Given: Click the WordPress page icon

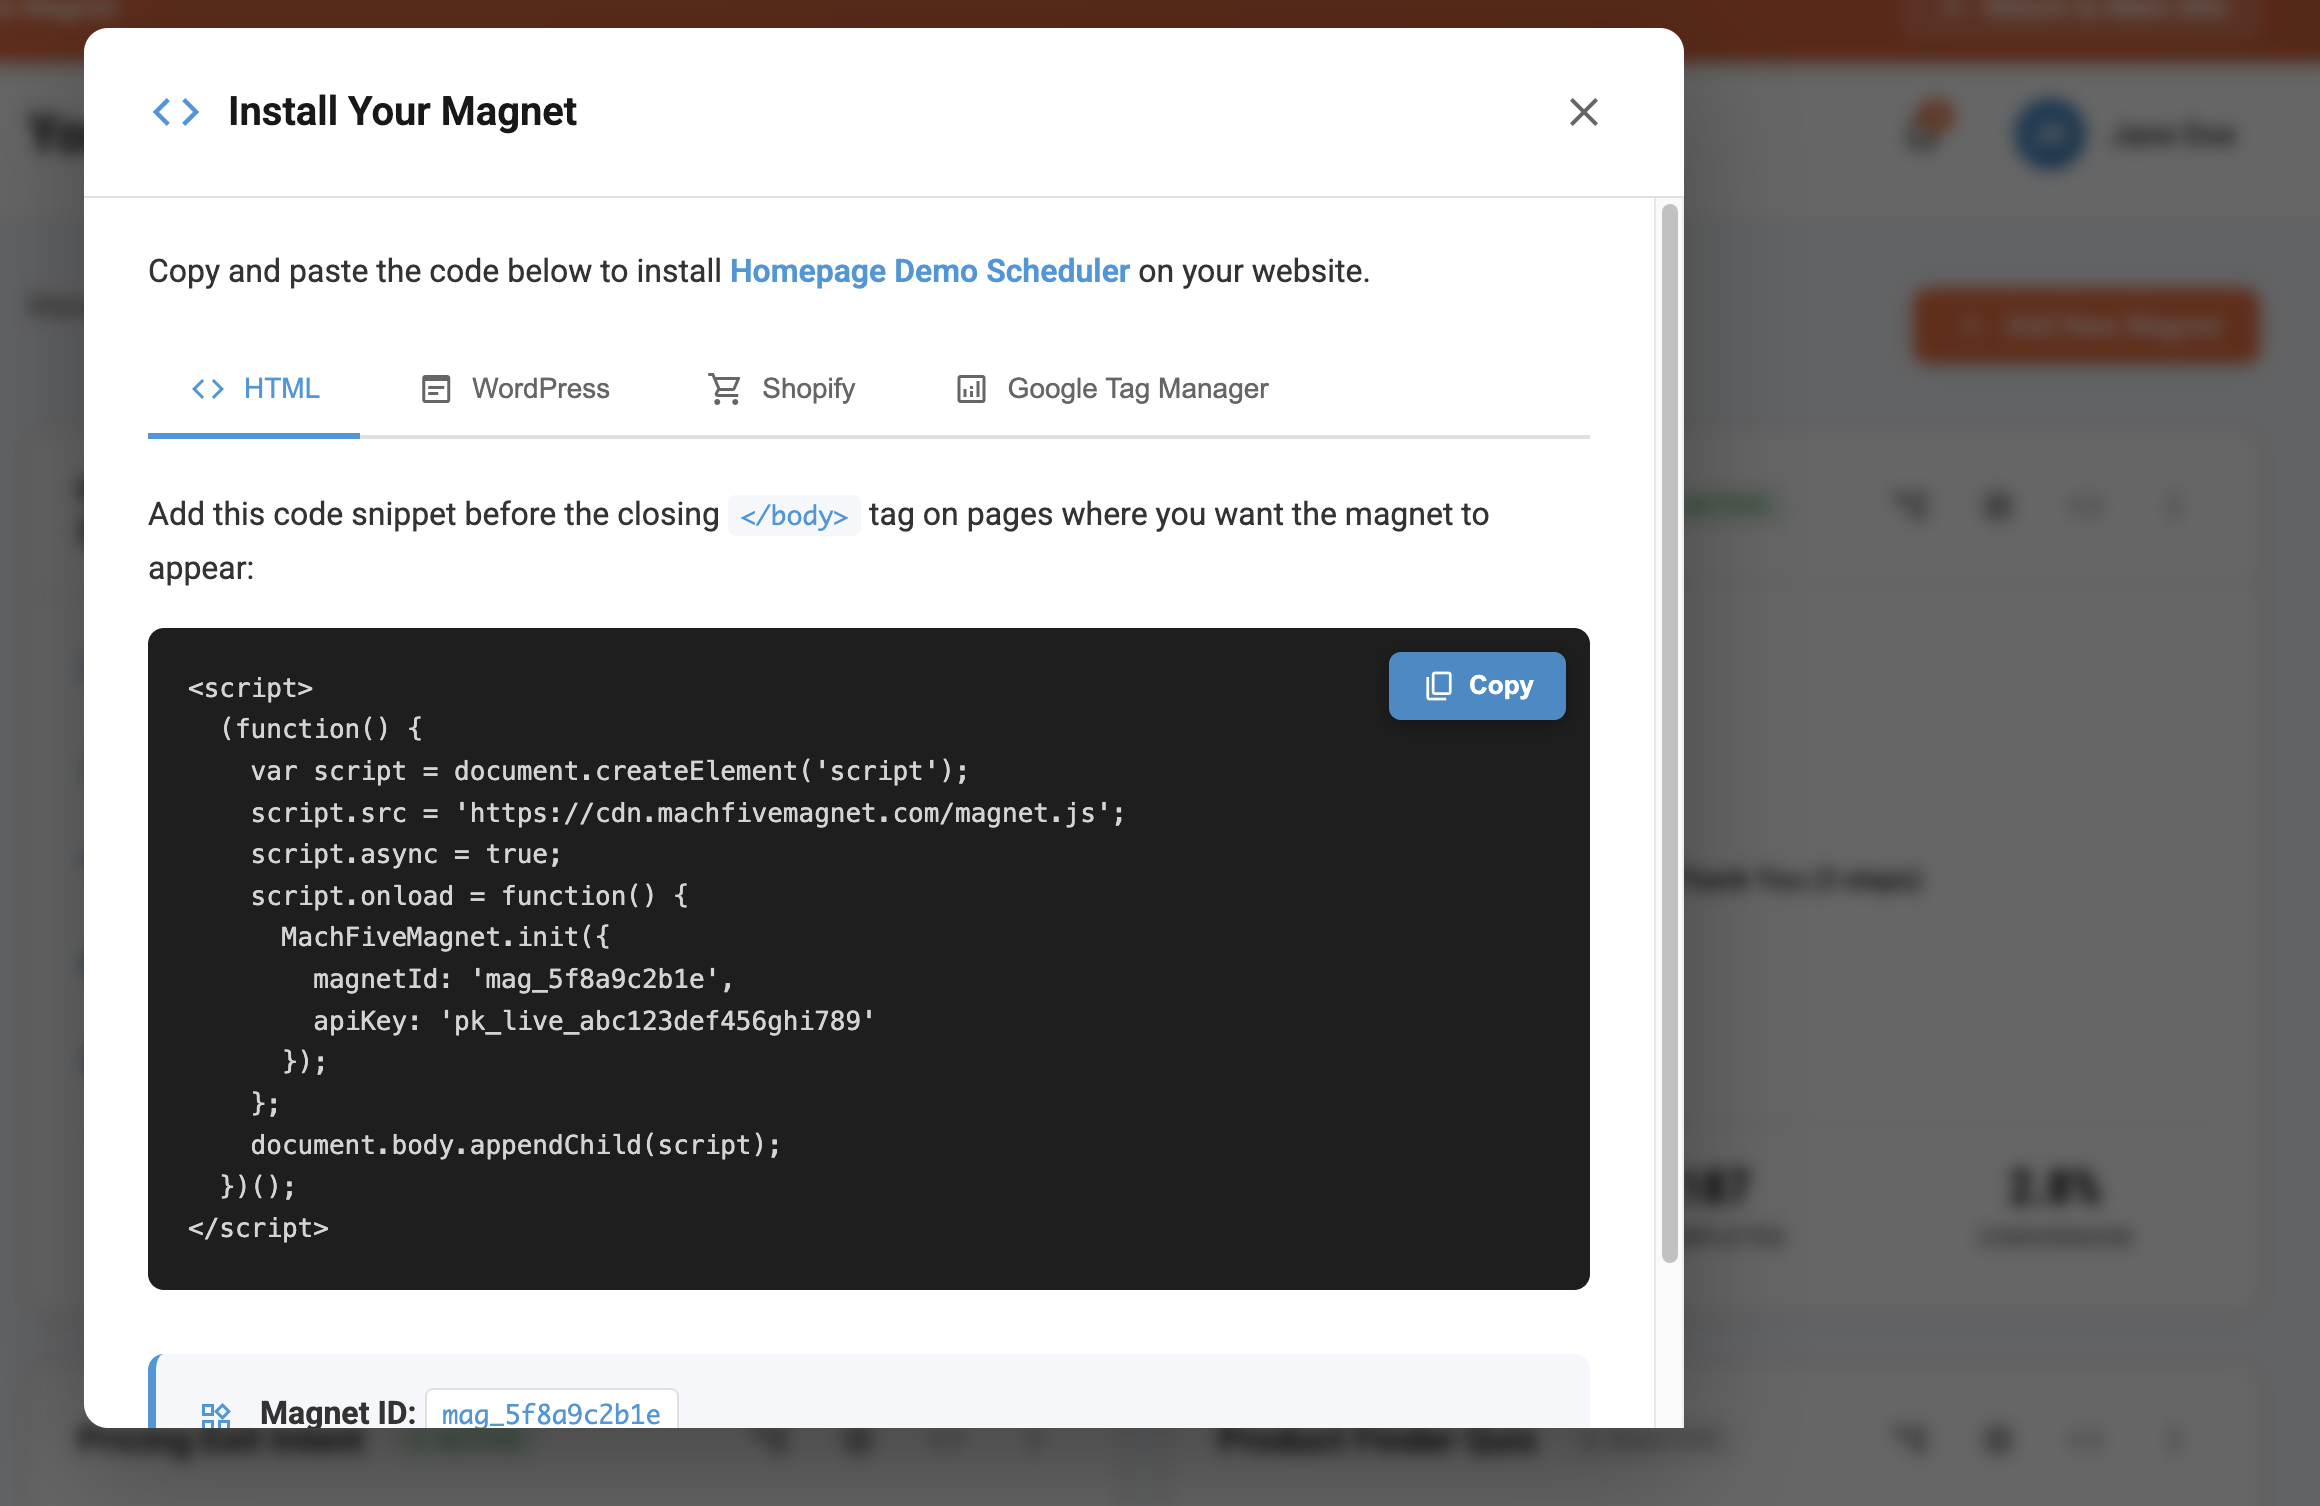Looking at the screenshot, I should tap(435, 388).
